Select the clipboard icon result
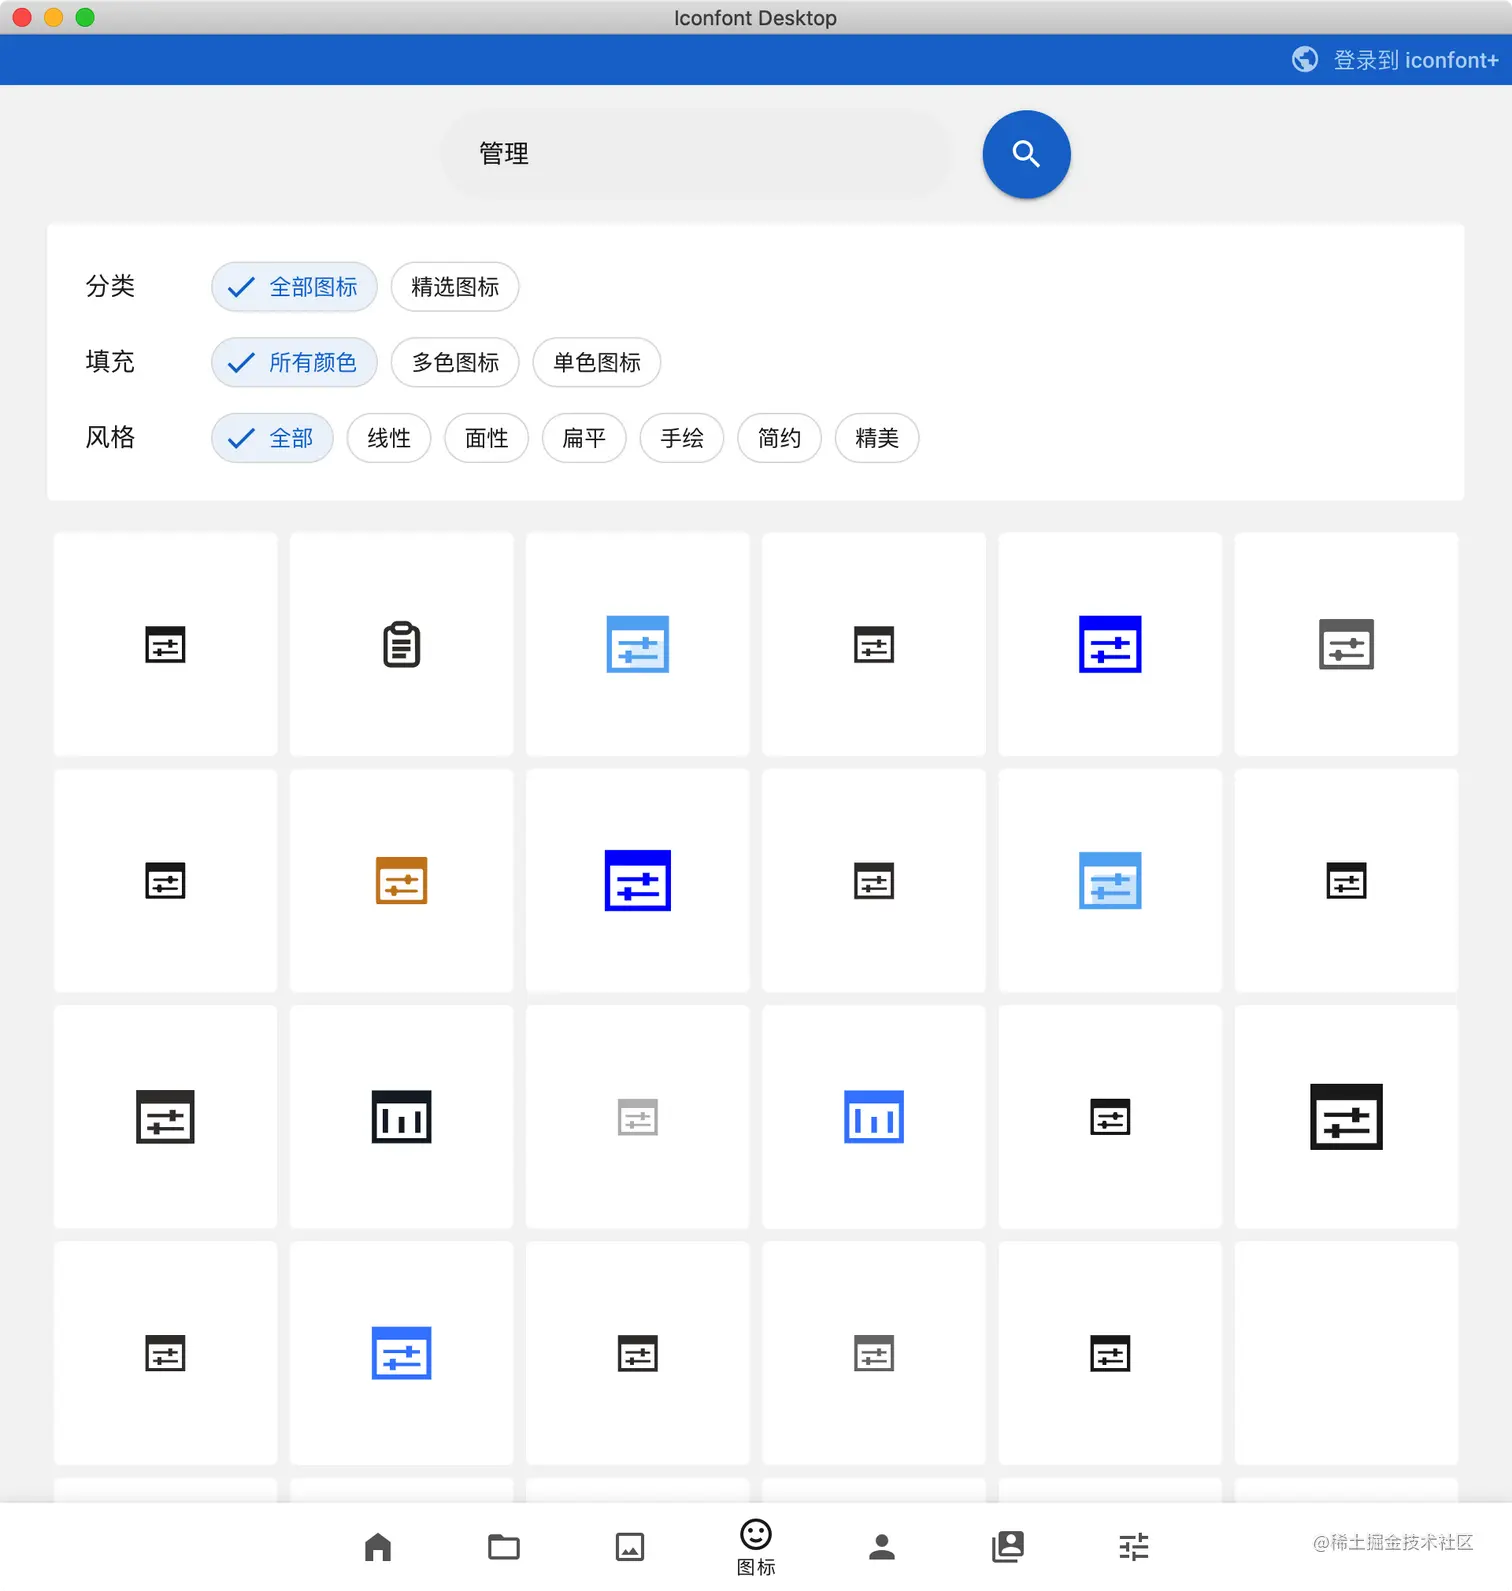1512x1591 pixels. tap(401, 644)
